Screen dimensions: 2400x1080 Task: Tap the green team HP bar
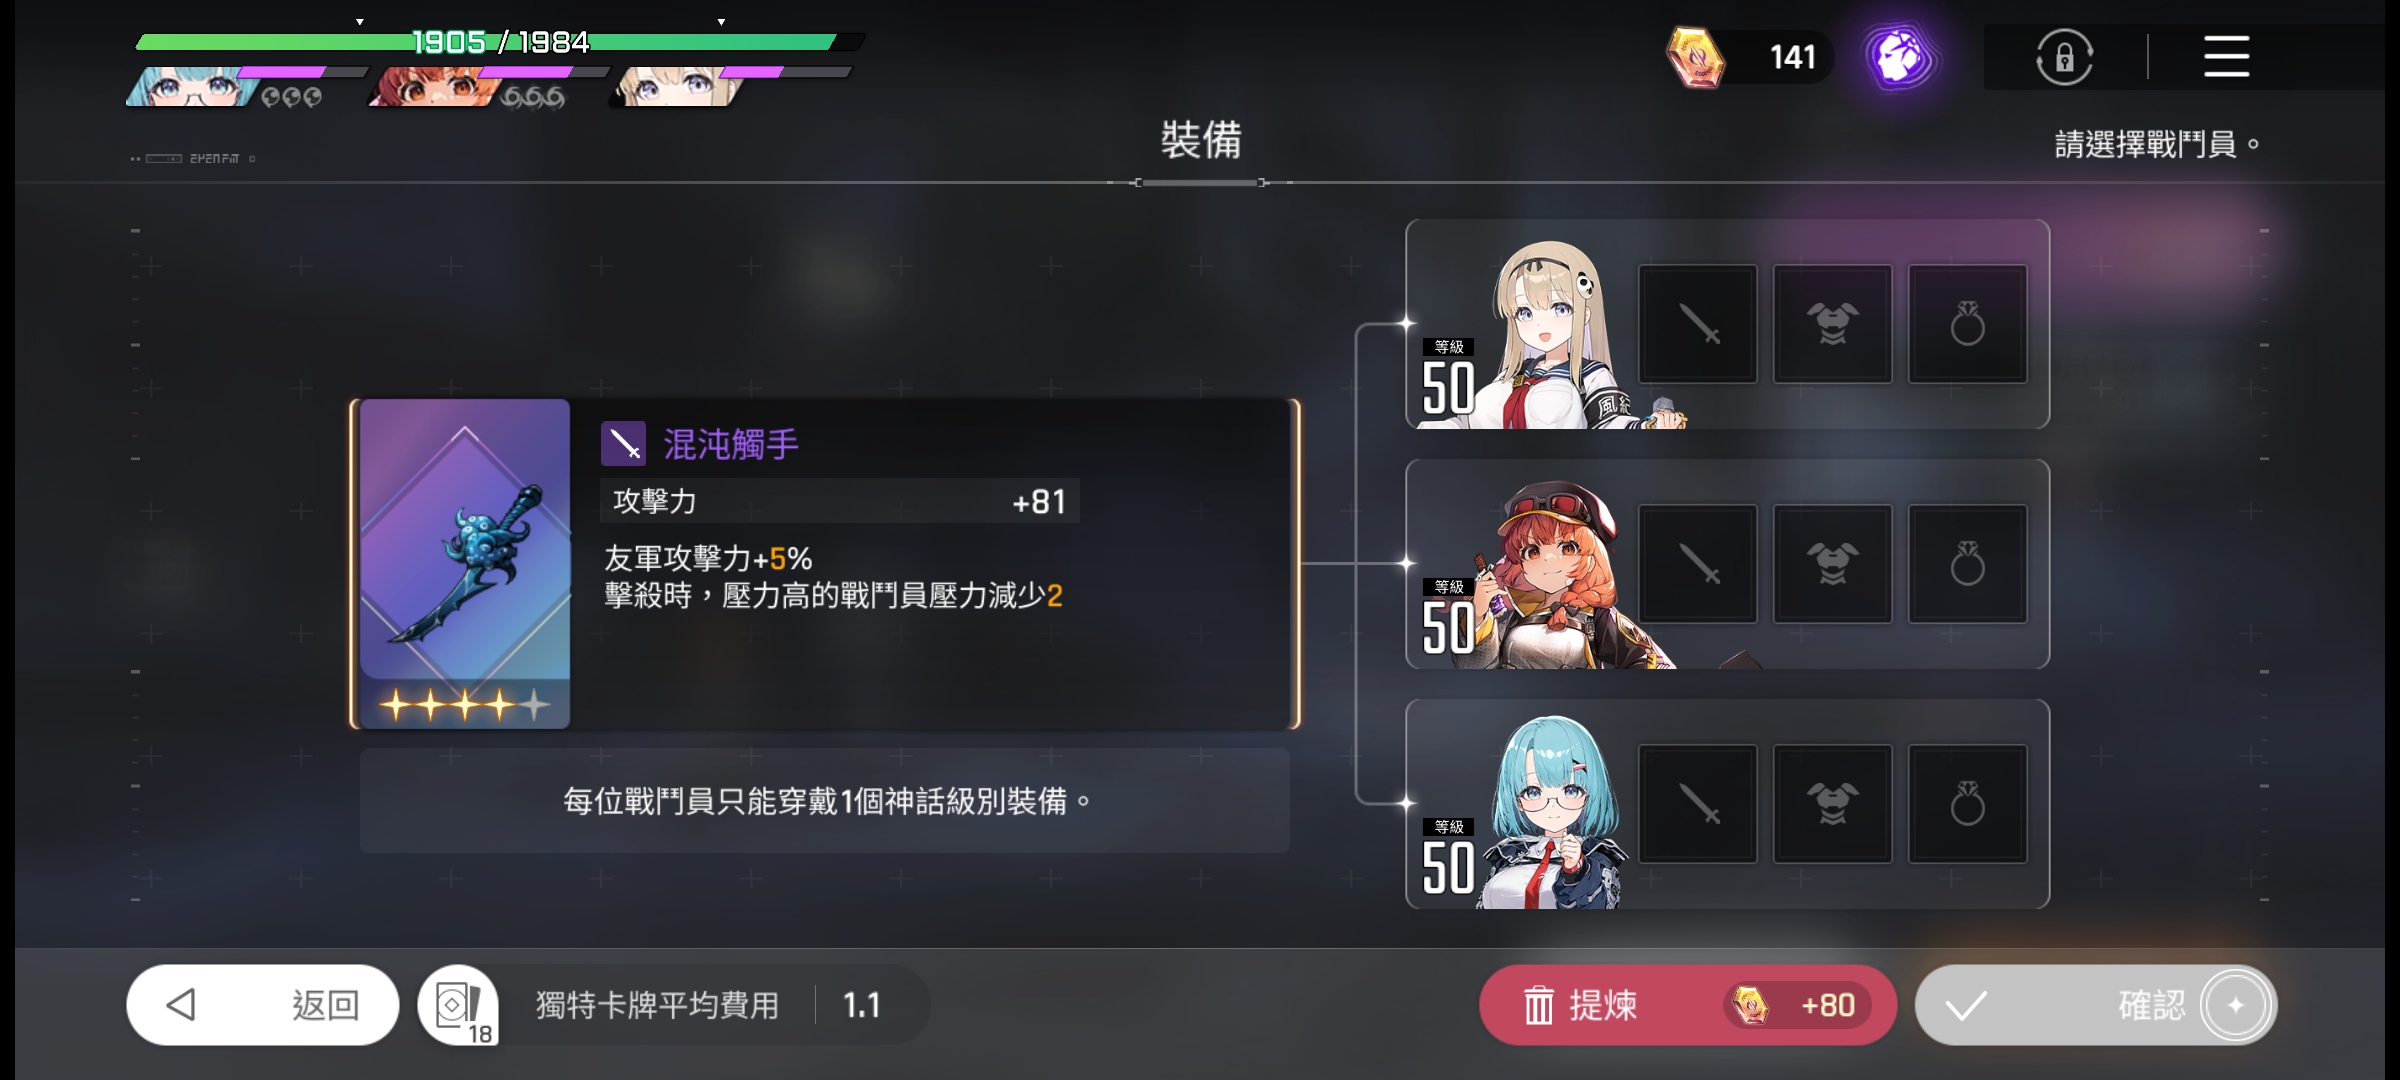[x=500, y=42]
